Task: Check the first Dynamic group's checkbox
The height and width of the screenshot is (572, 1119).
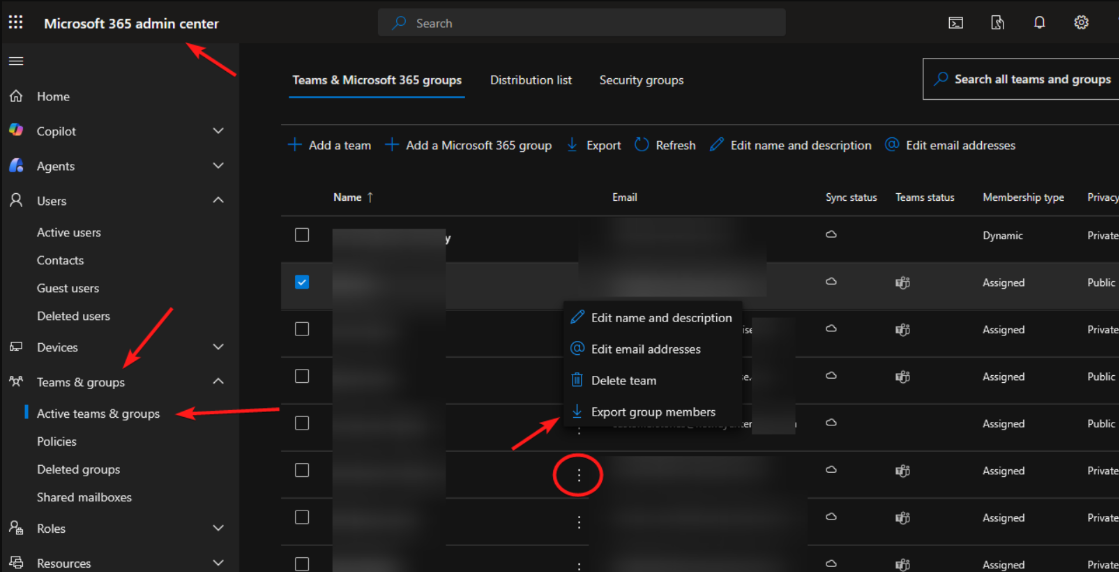Action: 302,235
